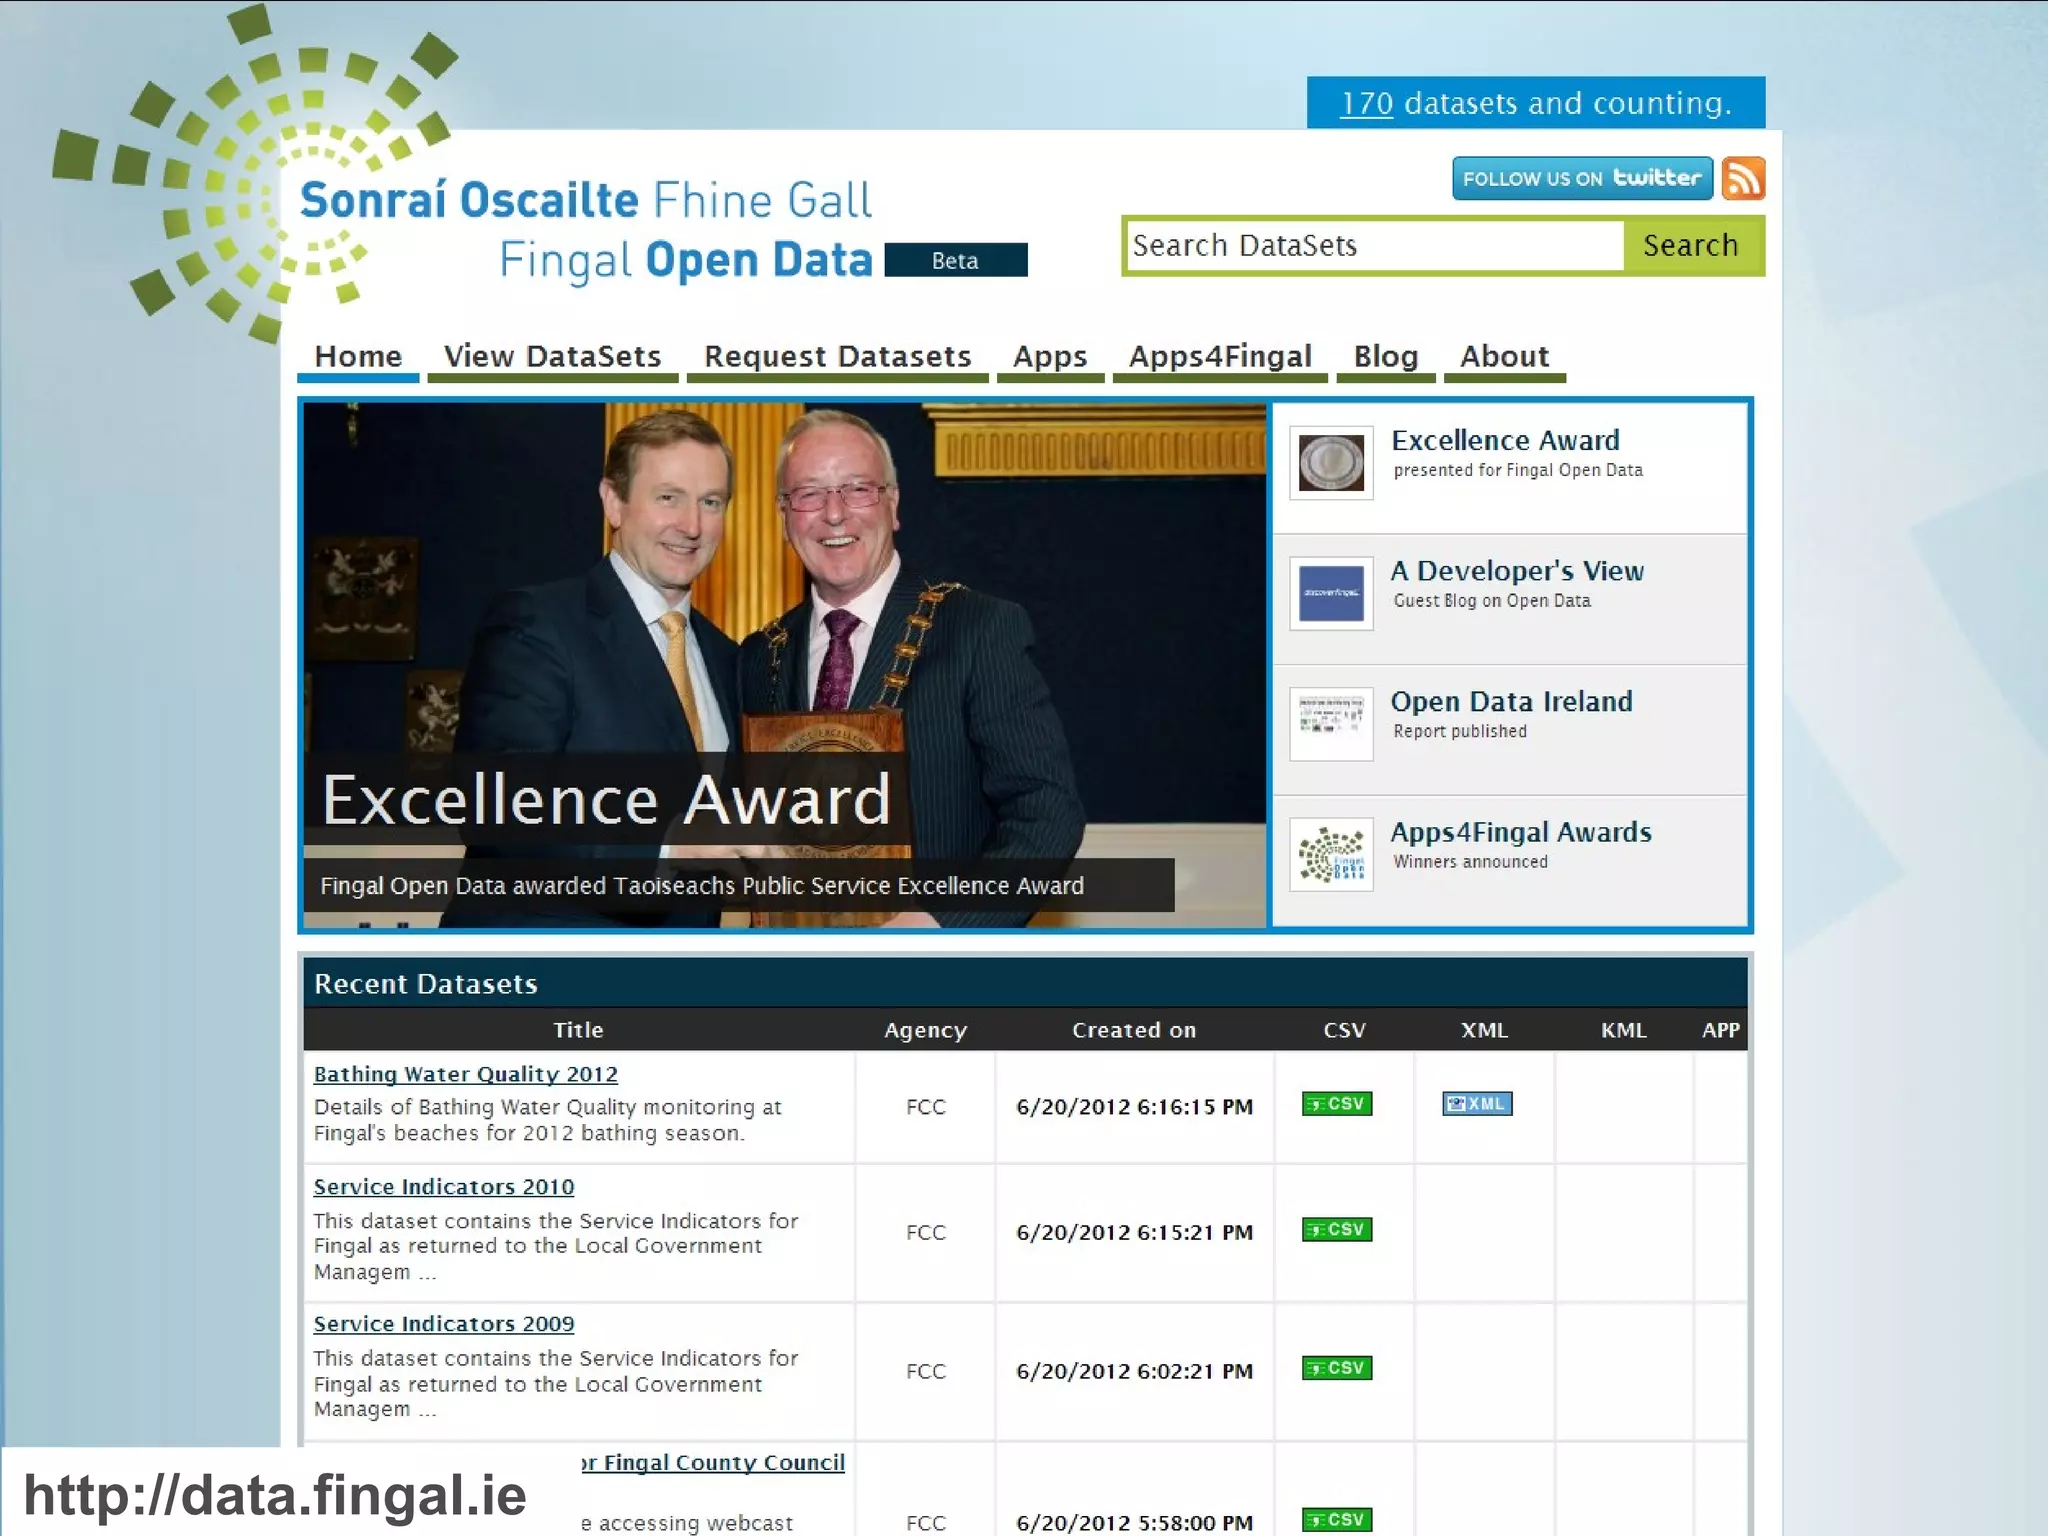Click the APP column header

(x=1721, y=1030)
